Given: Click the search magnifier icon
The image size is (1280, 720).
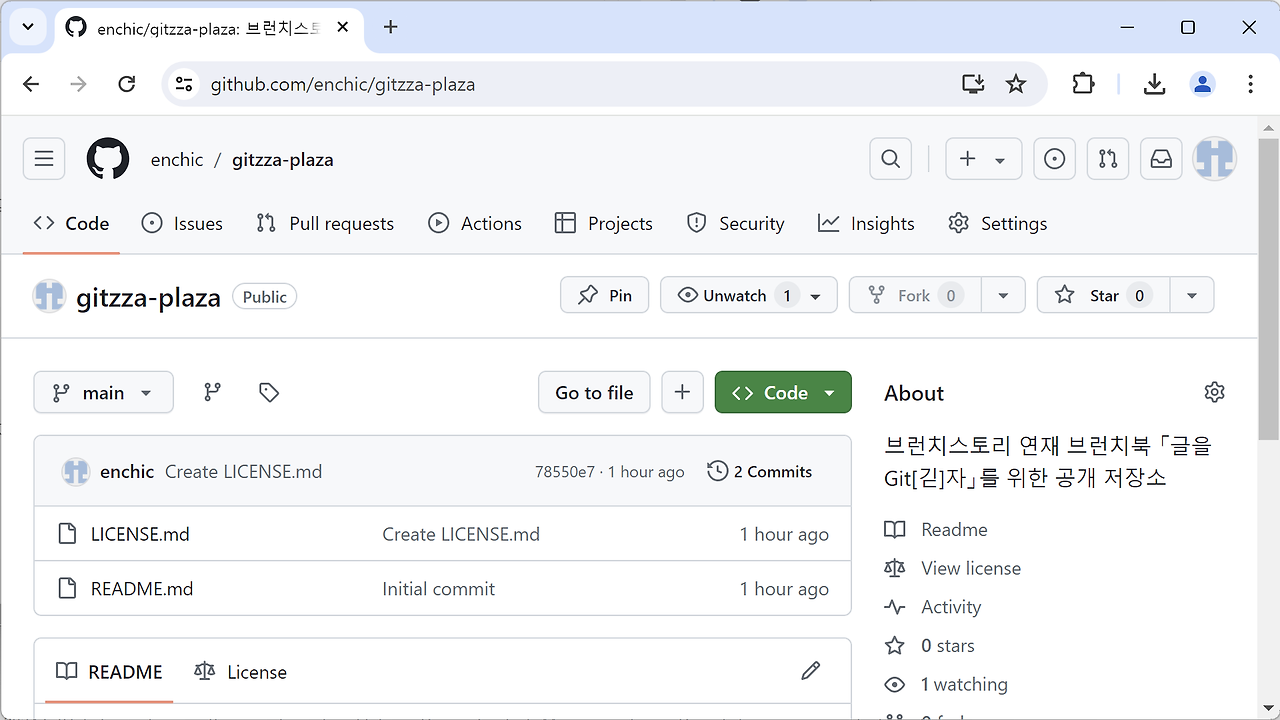Looking at the screenshot, I should (890, 159).
